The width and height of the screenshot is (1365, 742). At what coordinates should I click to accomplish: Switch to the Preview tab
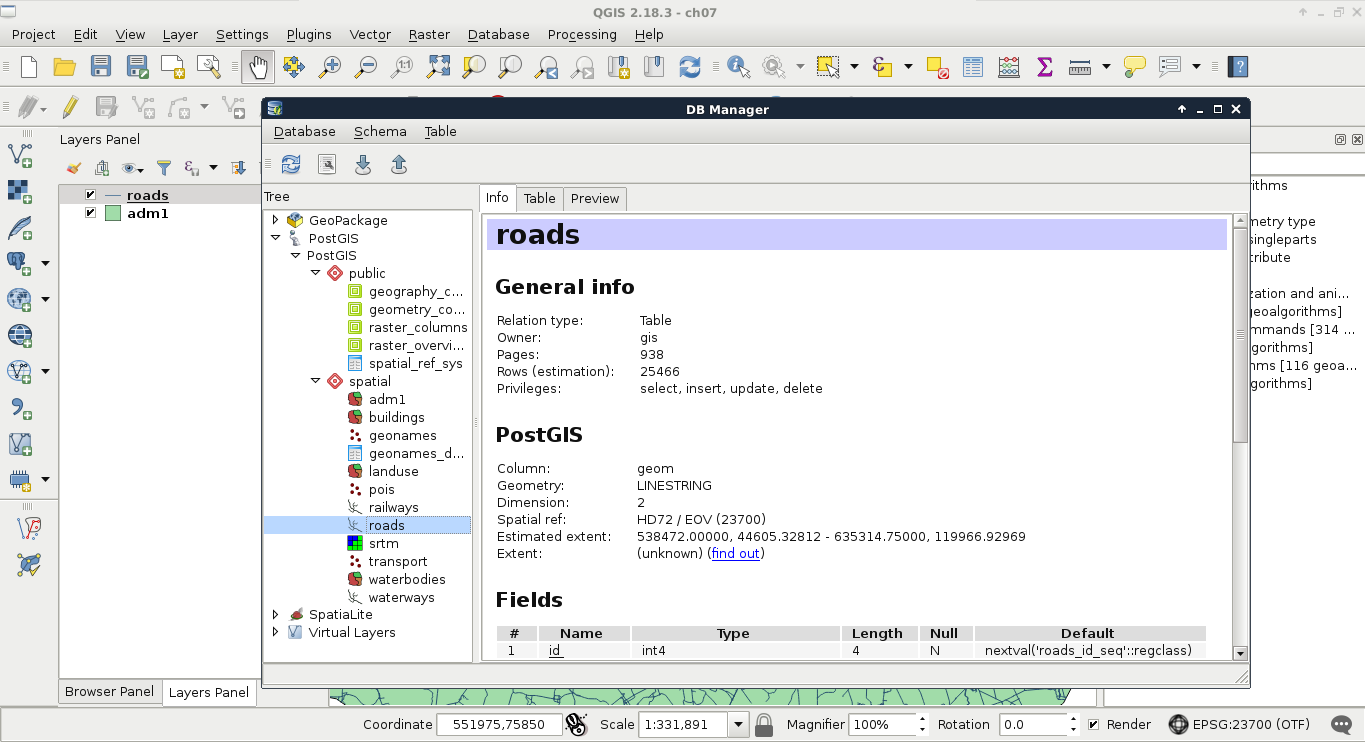point(595,198)
